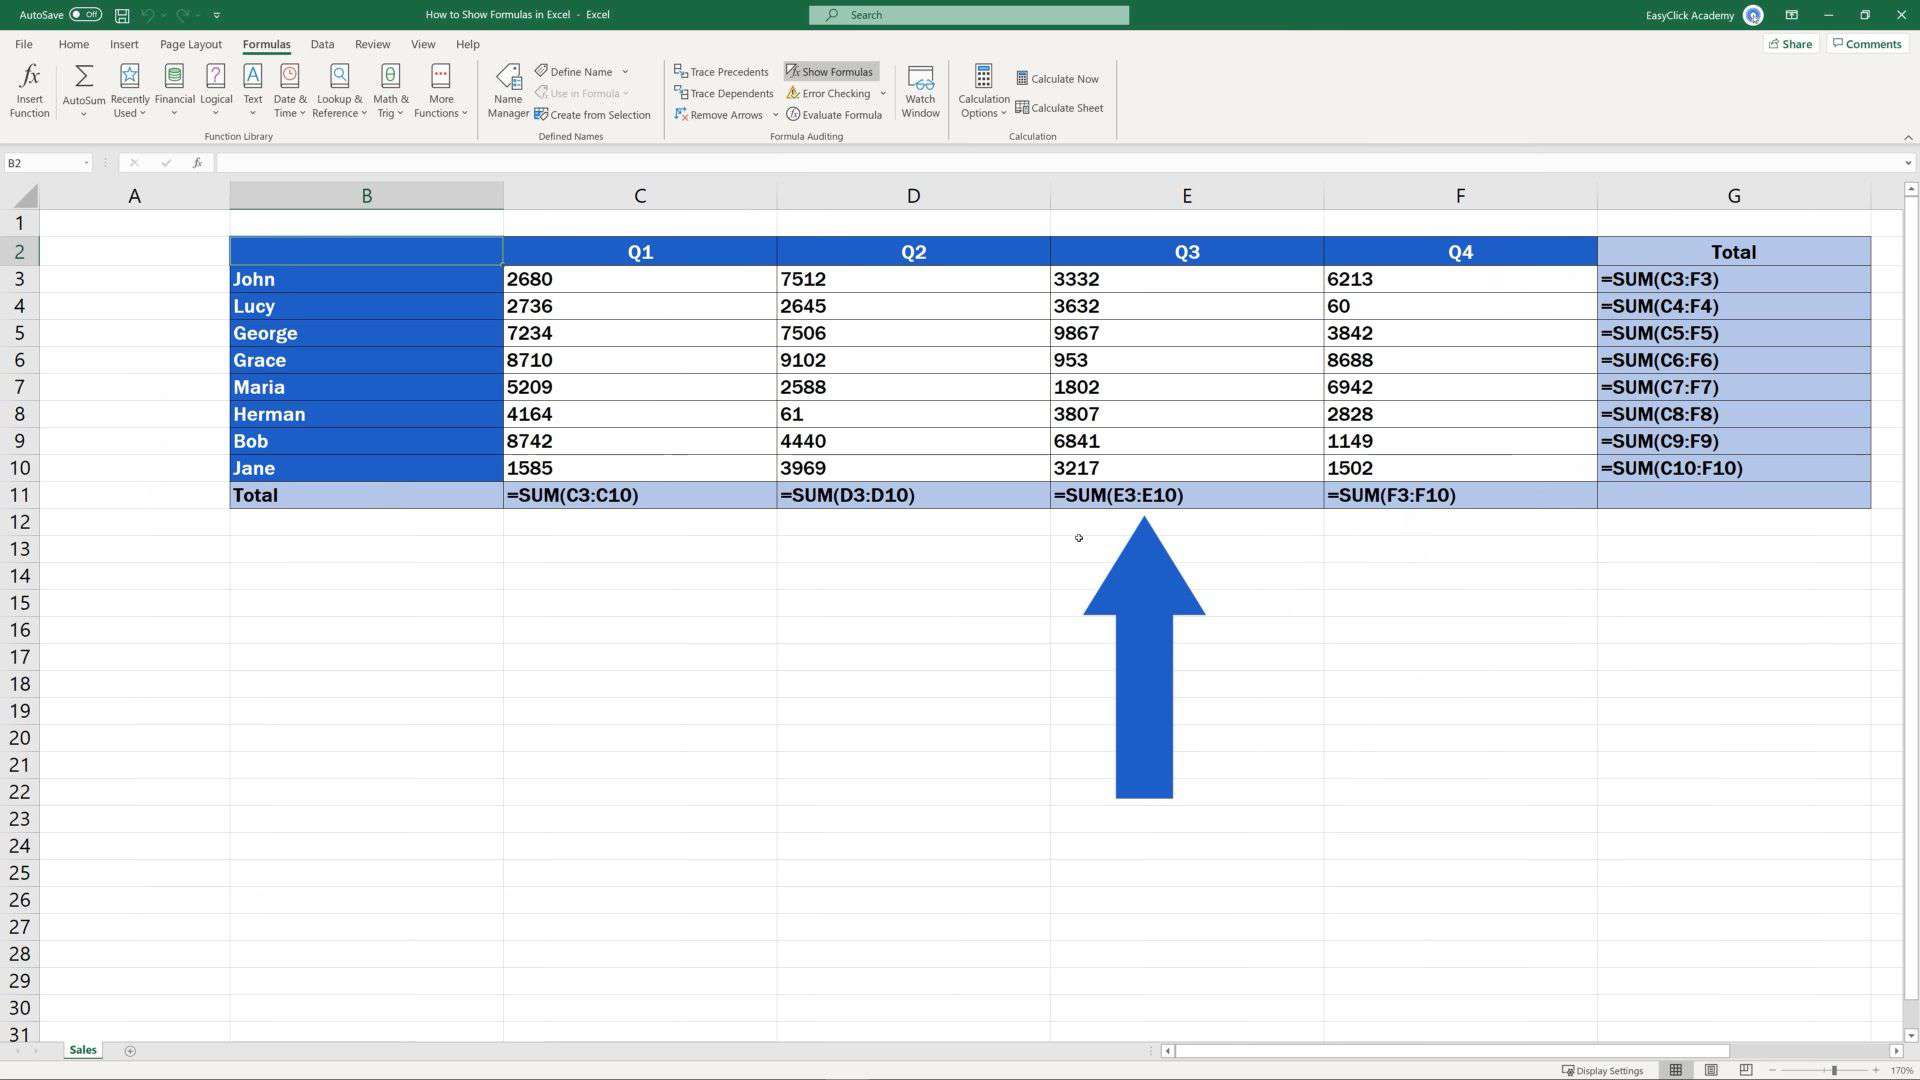Open the Comments pane
Image resolution: width=1920 pixels, height=1080 pixels.
(1866, 44)
